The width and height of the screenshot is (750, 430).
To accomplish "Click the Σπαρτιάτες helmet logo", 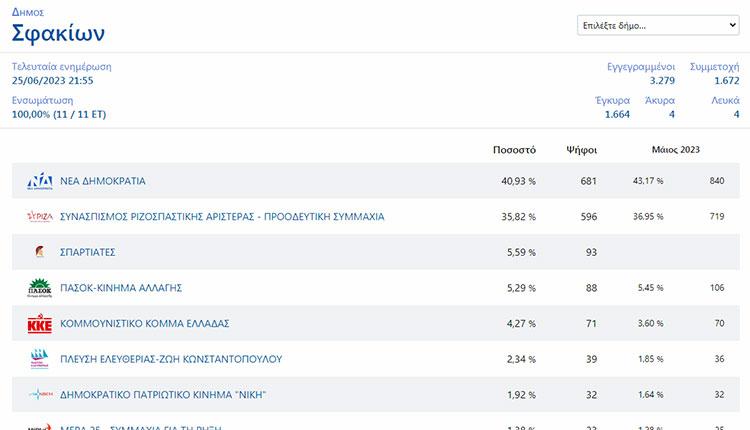I will click(x=39, y=252).
